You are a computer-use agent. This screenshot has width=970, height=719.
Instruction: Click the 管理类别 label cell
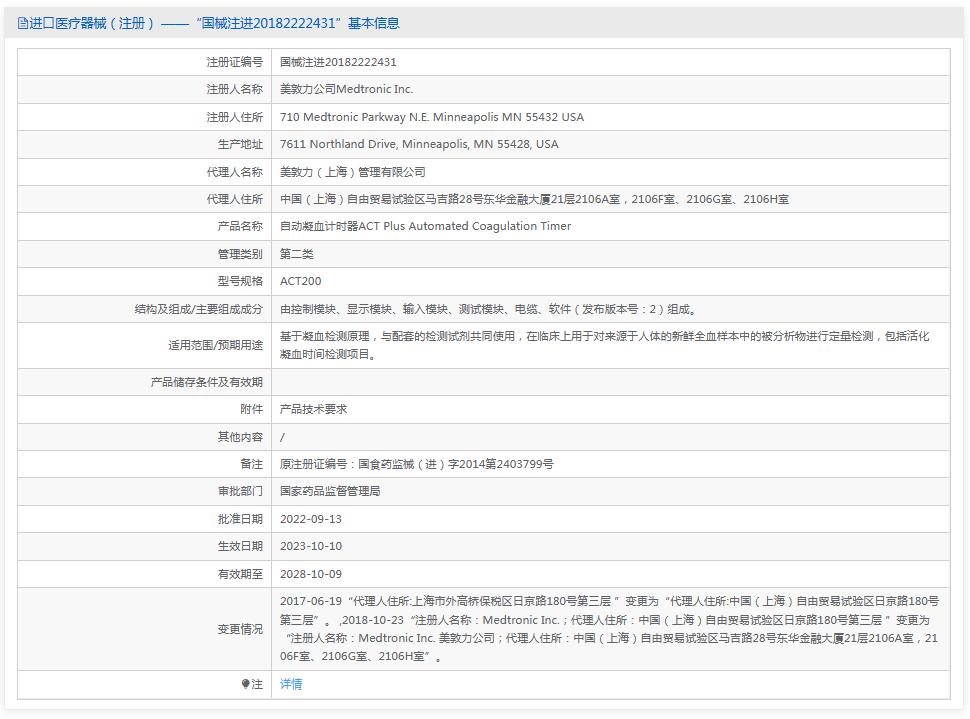(x=144, y=254)
